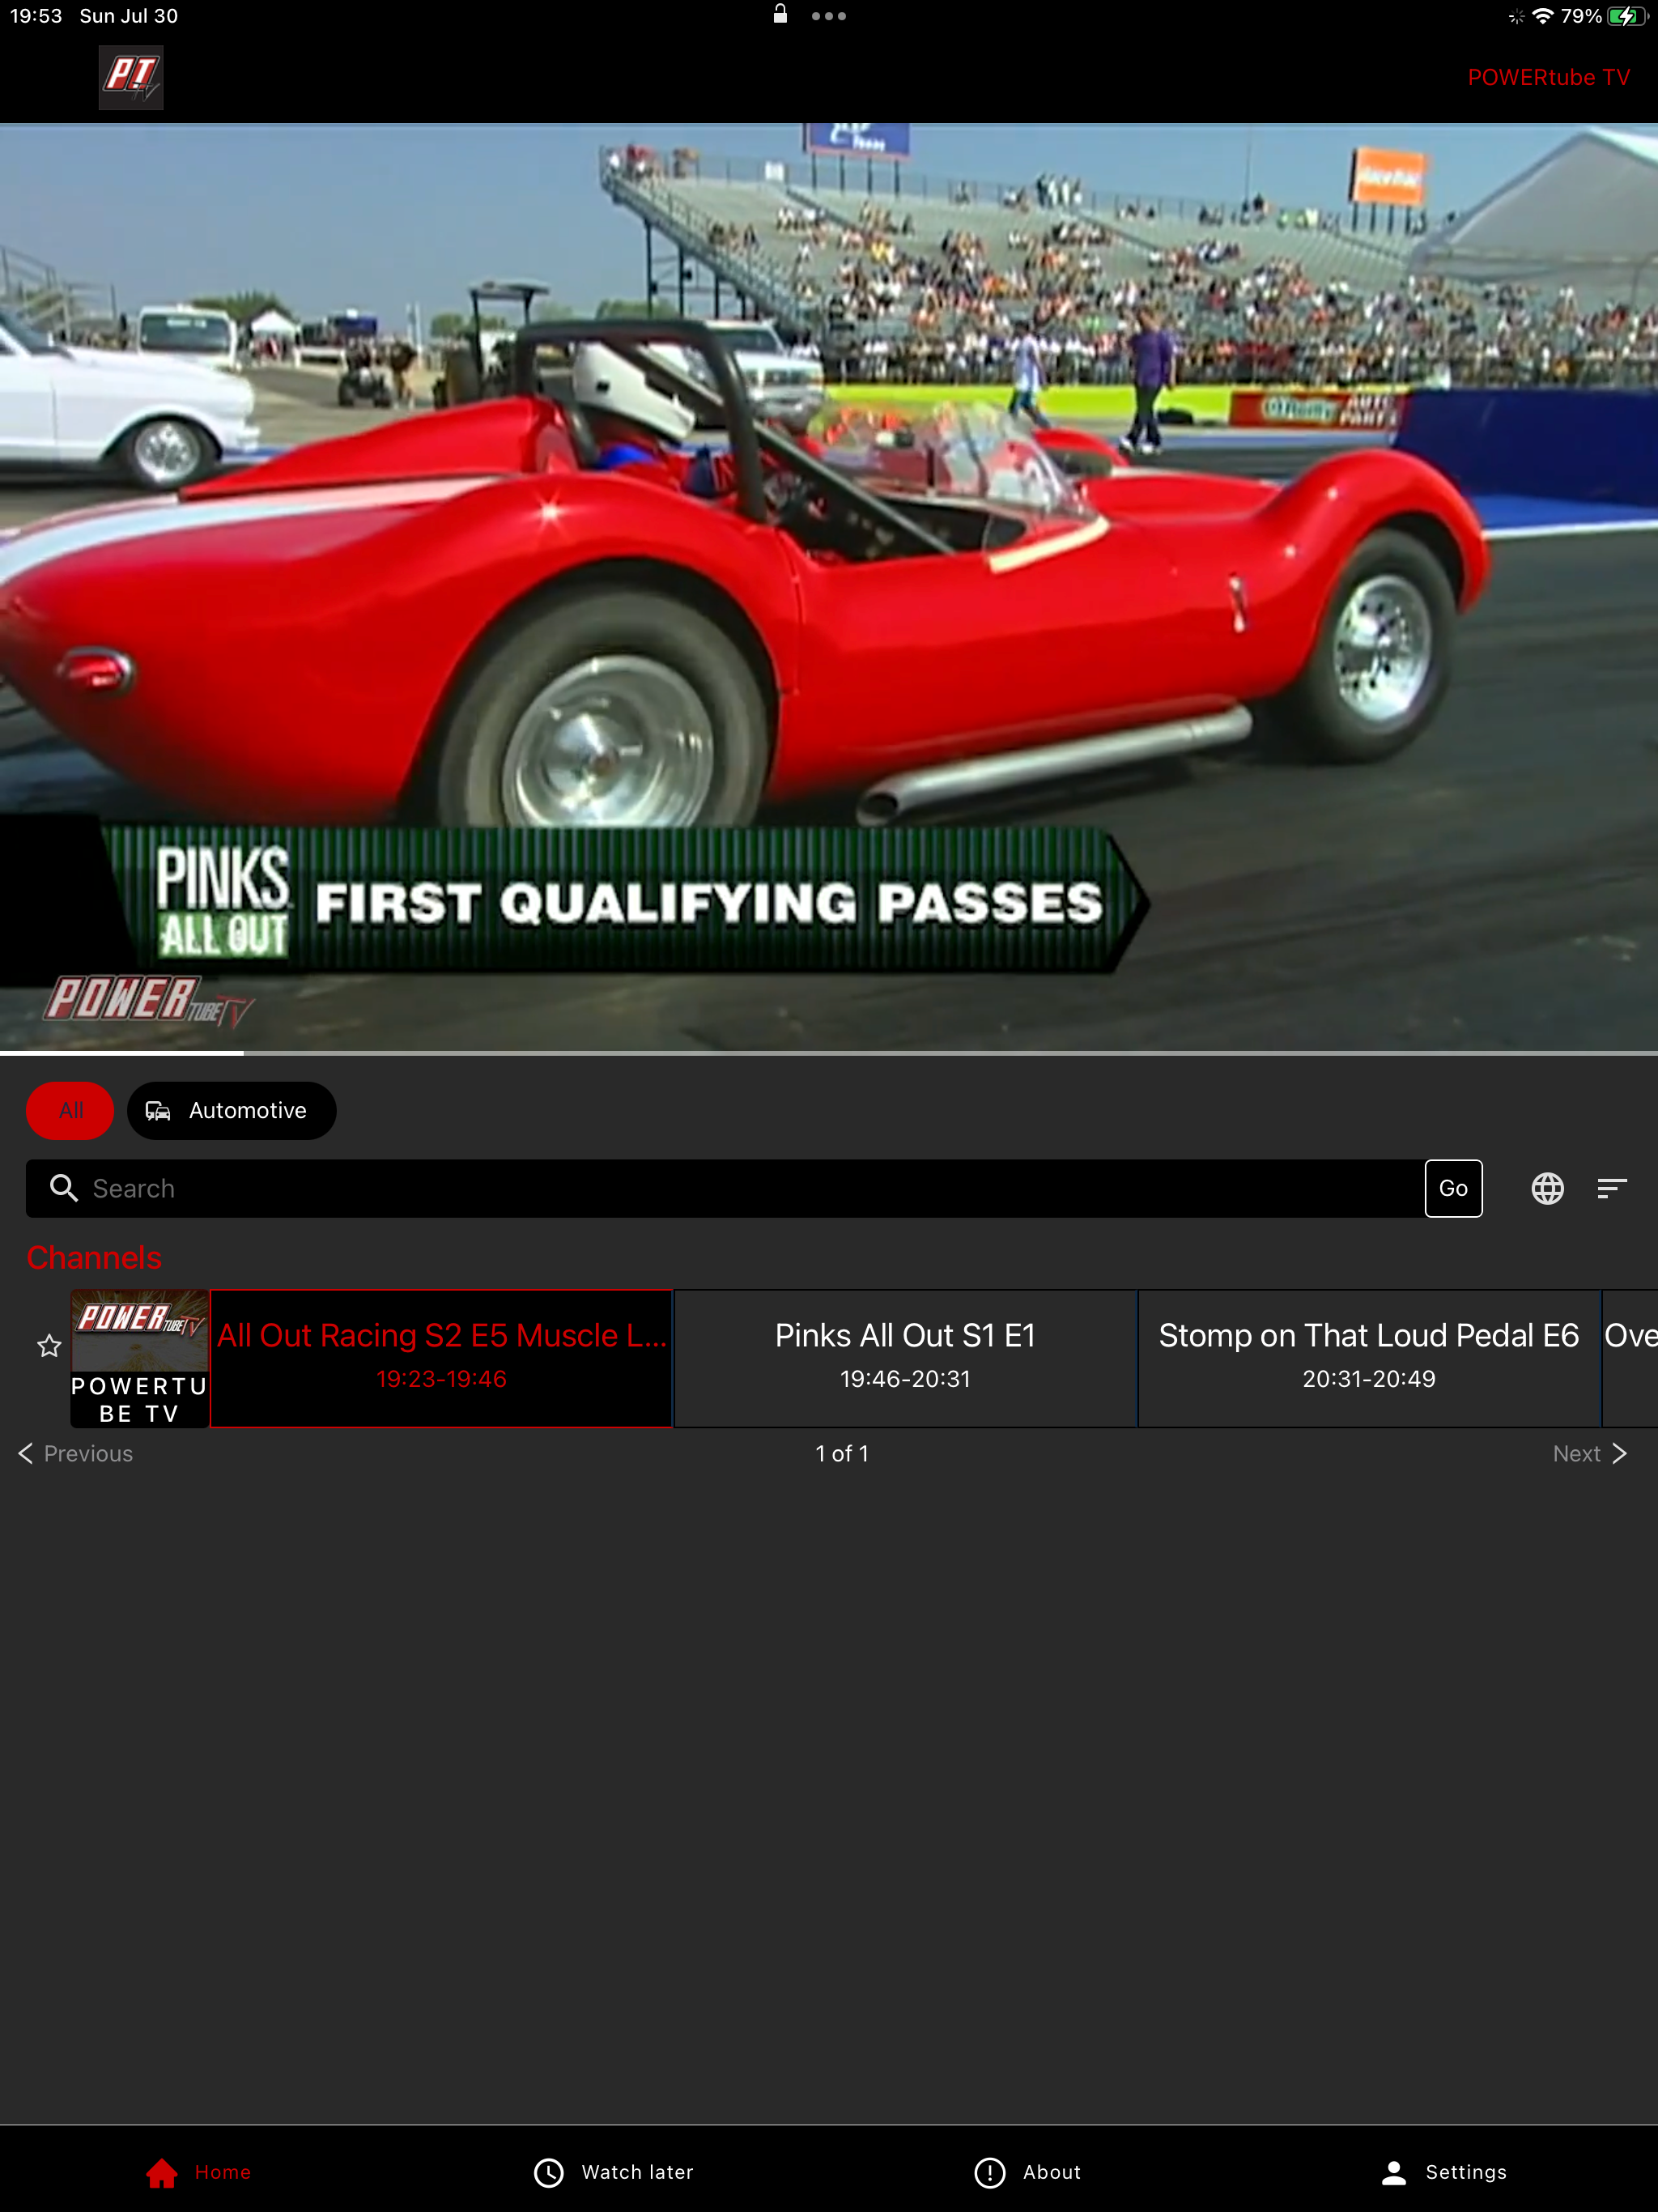Image resolution: width=1658 pixels, height=2212 pixels.
Task: Select the Automotive category chip
Action: 231,1110
